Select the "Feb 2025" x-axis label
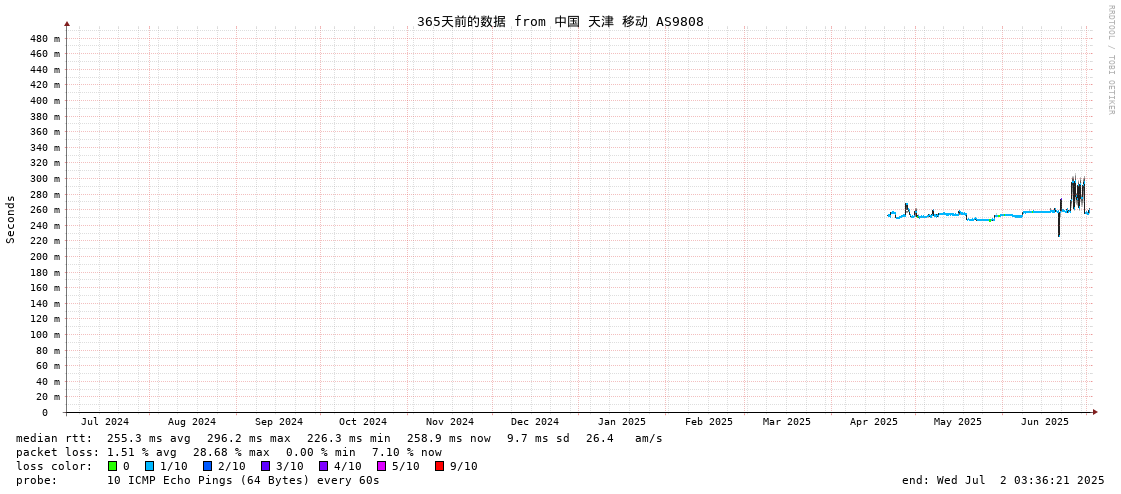This screenshot has width=1121, height=494. [708, 422]
